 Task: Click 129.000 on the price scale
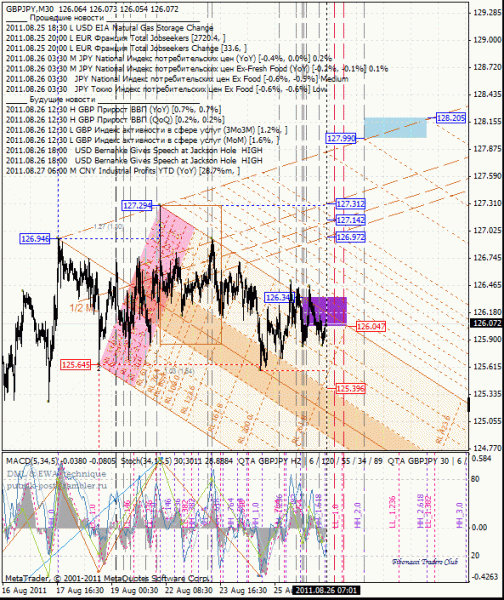coord(487,40)
